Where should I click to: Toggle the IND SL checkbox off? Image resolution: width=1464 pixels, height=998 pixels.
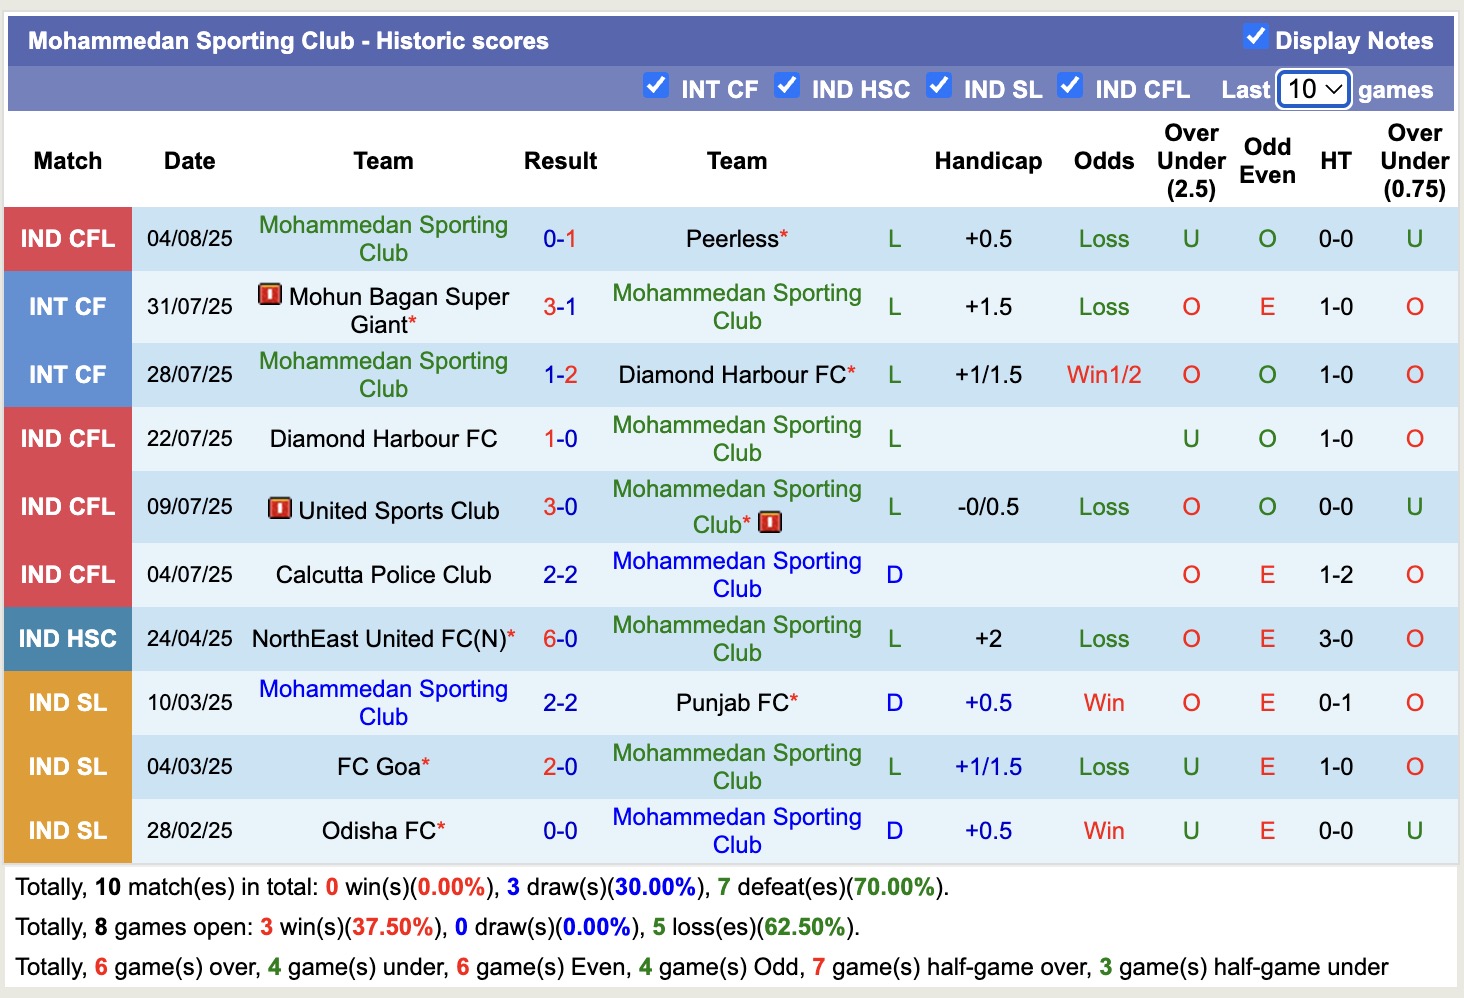pyautogui.click(x=939, y=87)
